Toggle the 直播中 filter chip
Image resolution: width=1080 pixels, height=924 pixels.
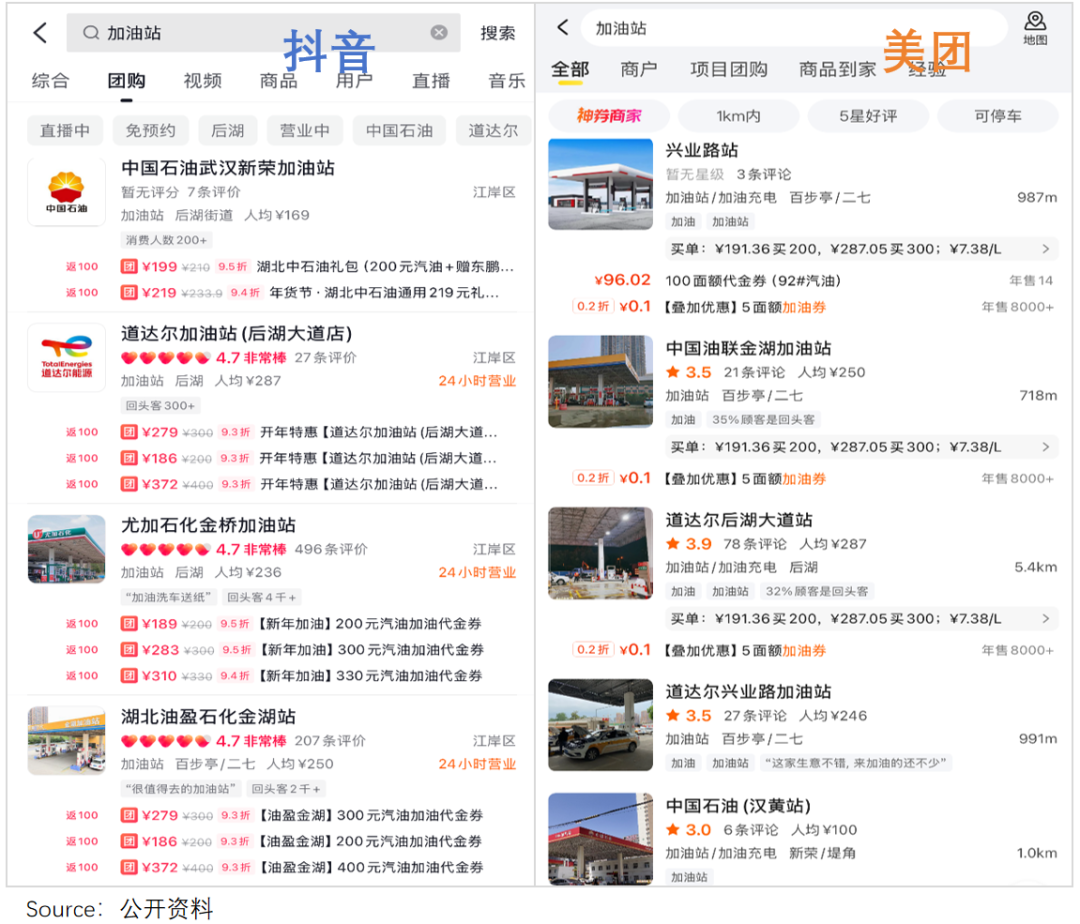pos(65,130)
